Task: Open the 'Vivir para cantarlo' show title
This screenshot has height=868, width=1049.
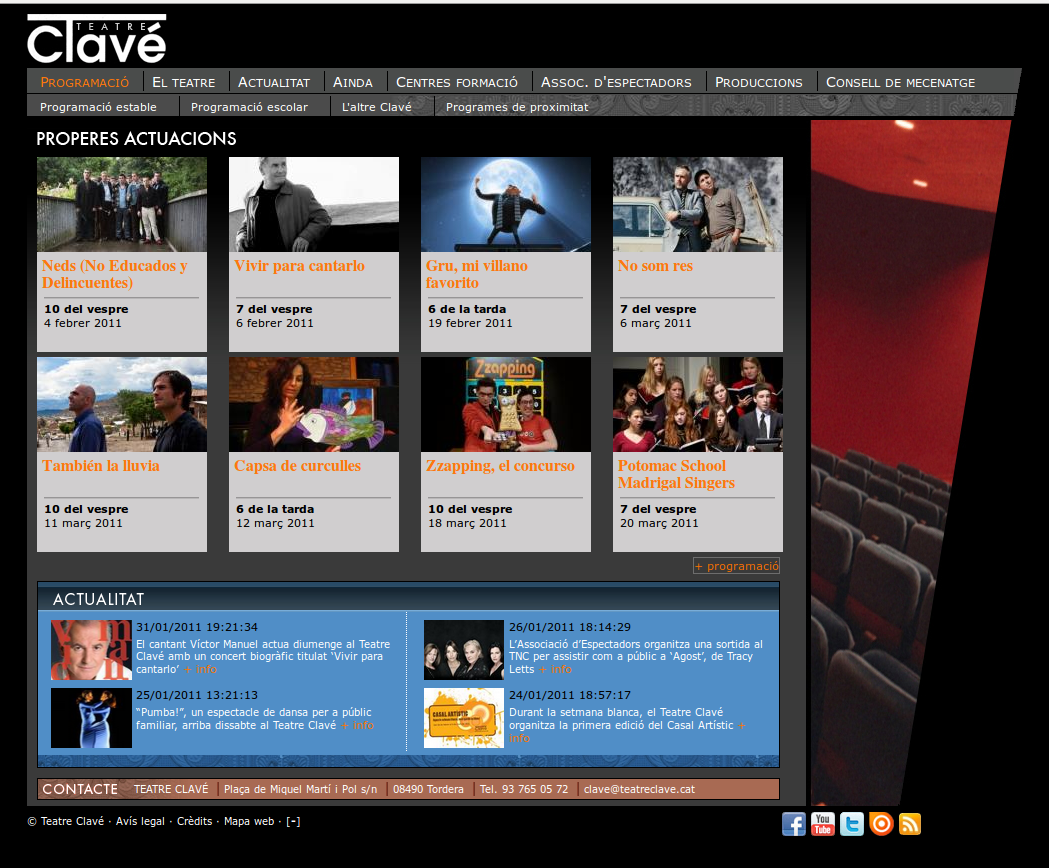Action: [299, 266]
